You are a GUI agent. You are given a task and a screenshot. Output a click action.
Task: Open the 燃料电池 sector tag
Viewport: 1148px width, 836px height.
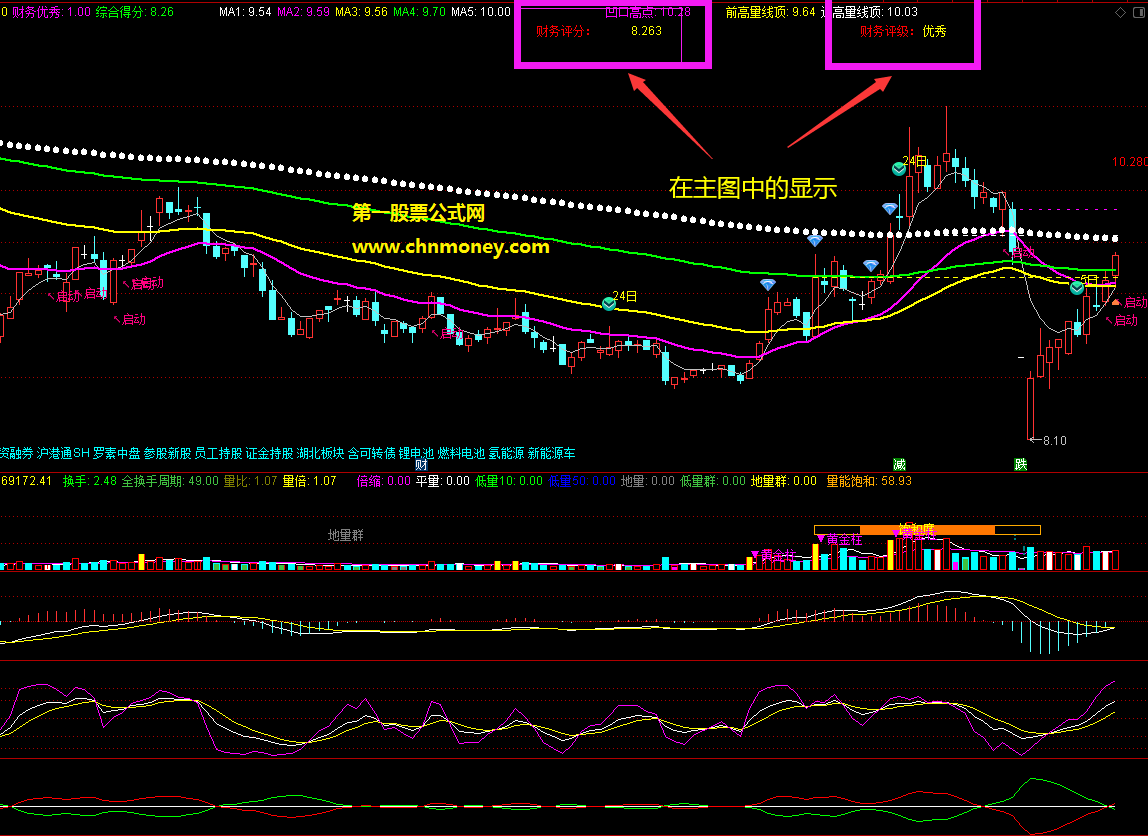point(461,453)
